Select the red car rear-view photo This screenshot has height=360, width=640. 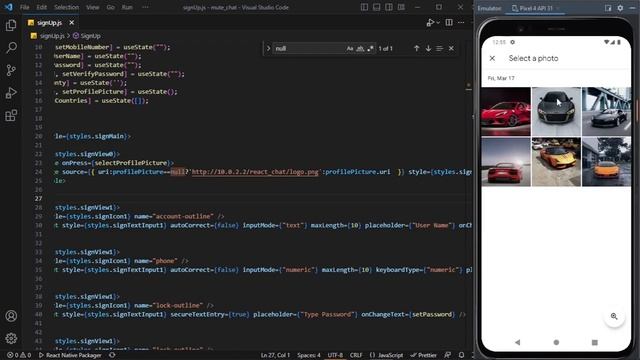[x=506, y=162]
